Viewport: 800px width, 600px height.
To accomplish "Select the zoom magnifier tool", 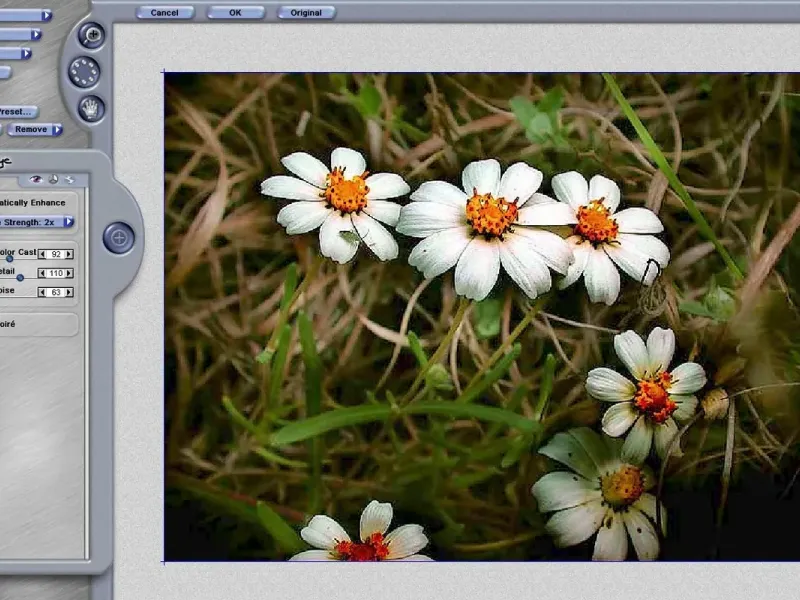I will (x=92, y=35).
